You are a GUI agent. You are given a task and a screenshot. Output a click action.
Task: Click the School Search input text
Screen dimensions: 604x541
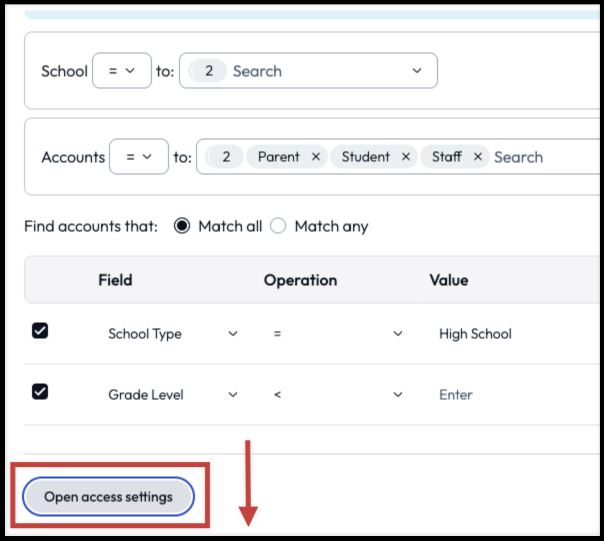[257, 71]
